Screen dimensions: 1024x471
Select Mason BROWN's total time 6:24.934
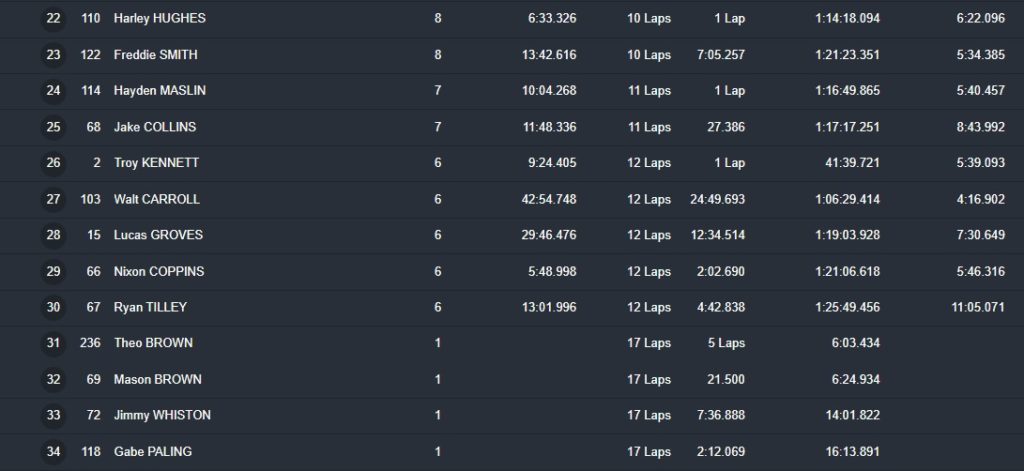pyautogui.click(x=855, y=379)
